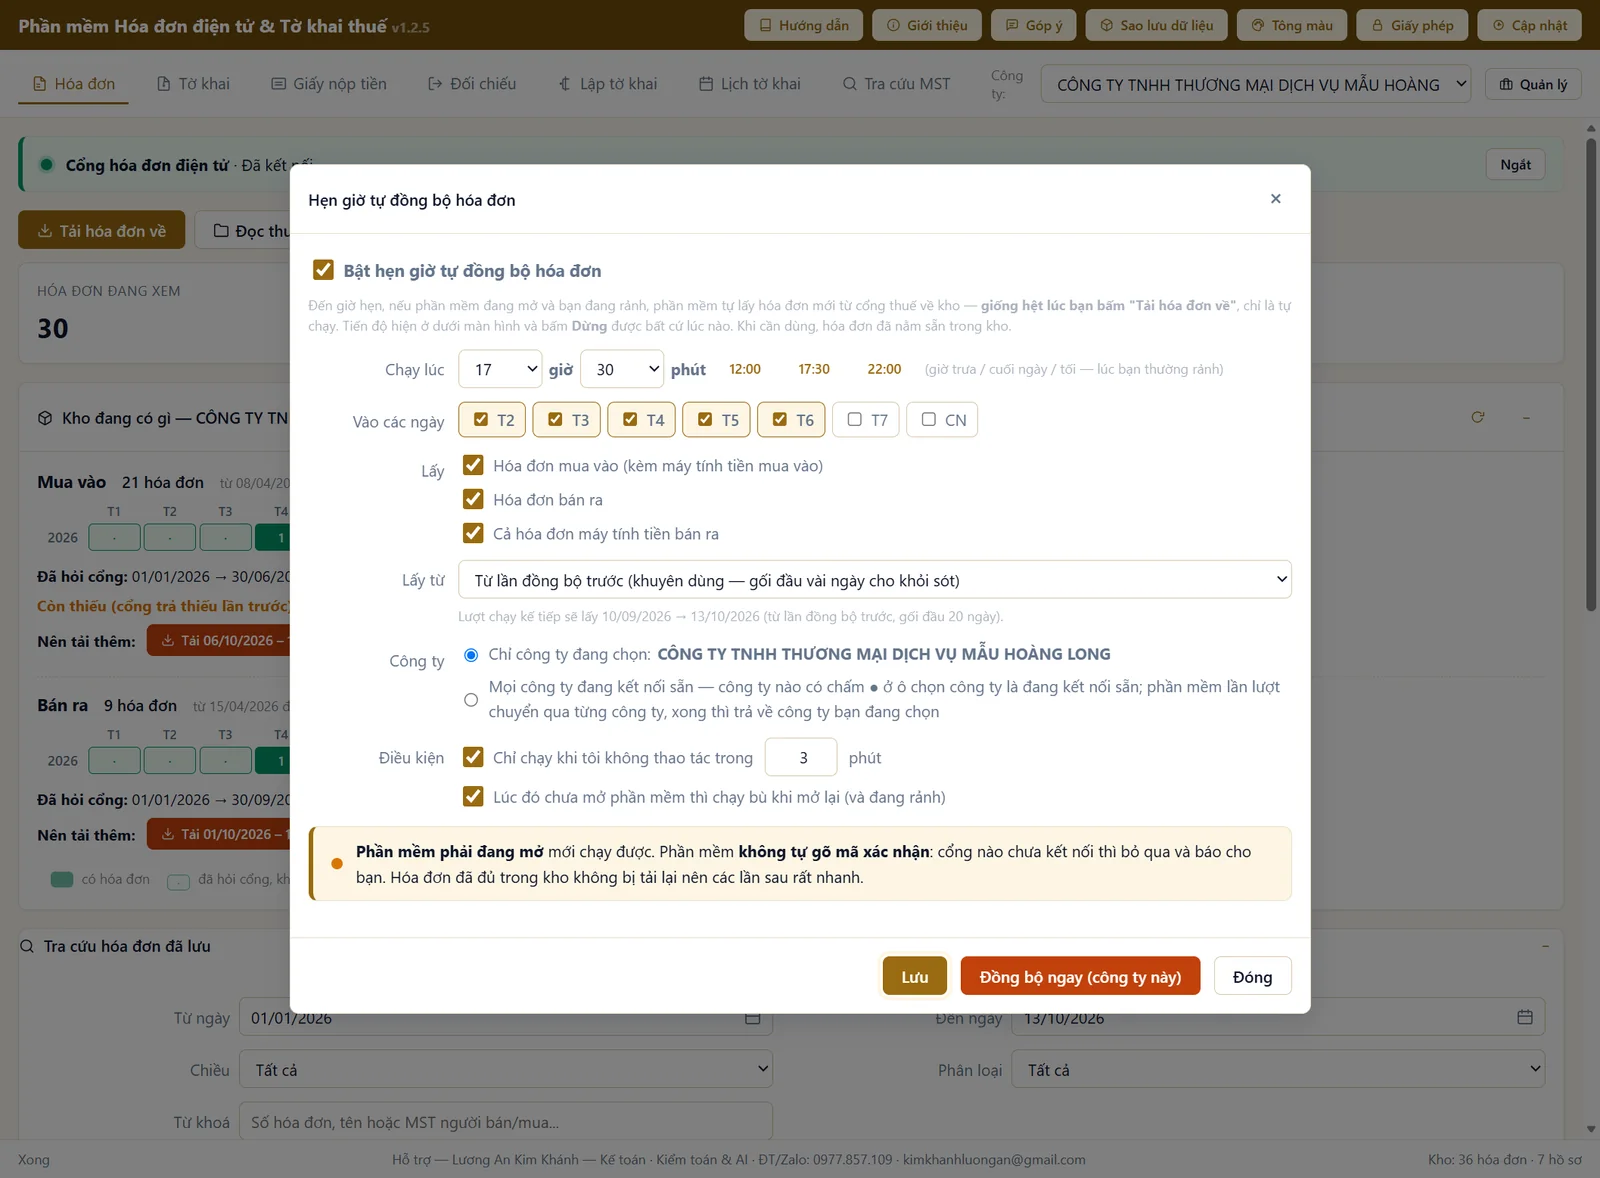Toggle Chỉ chạy khi tôi không thao tác
Screen dimensions: 1600x1178
(473, 757)
